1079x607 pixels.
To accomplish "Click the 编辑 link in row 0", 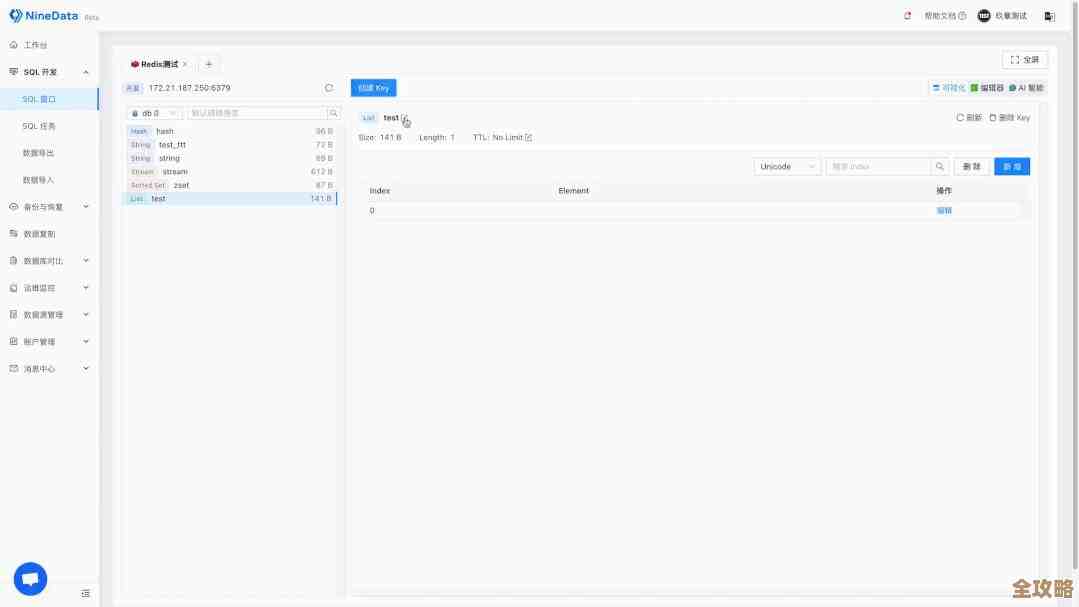I will [x=944, y=211].
